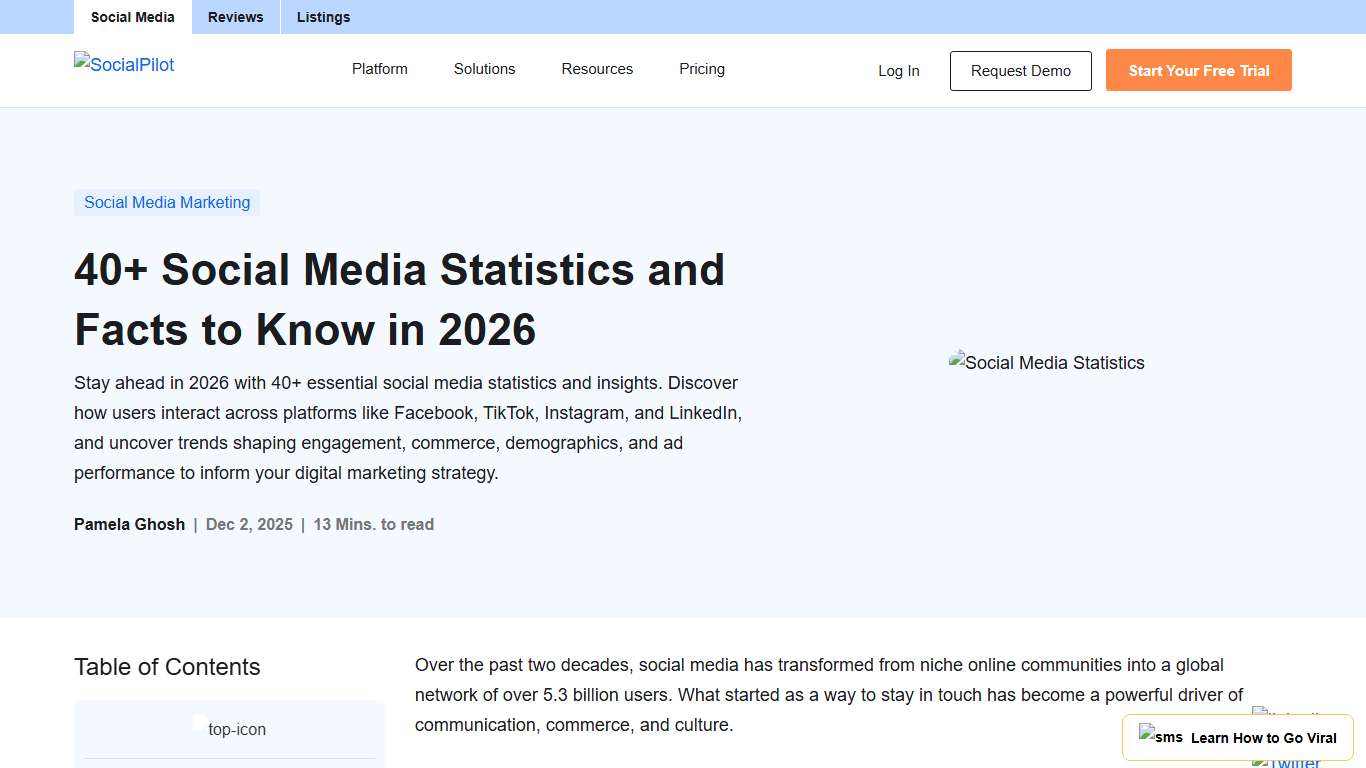Click the broken image icon above LinkedIn link
1366x768 pixels.
click(1259, 712)
